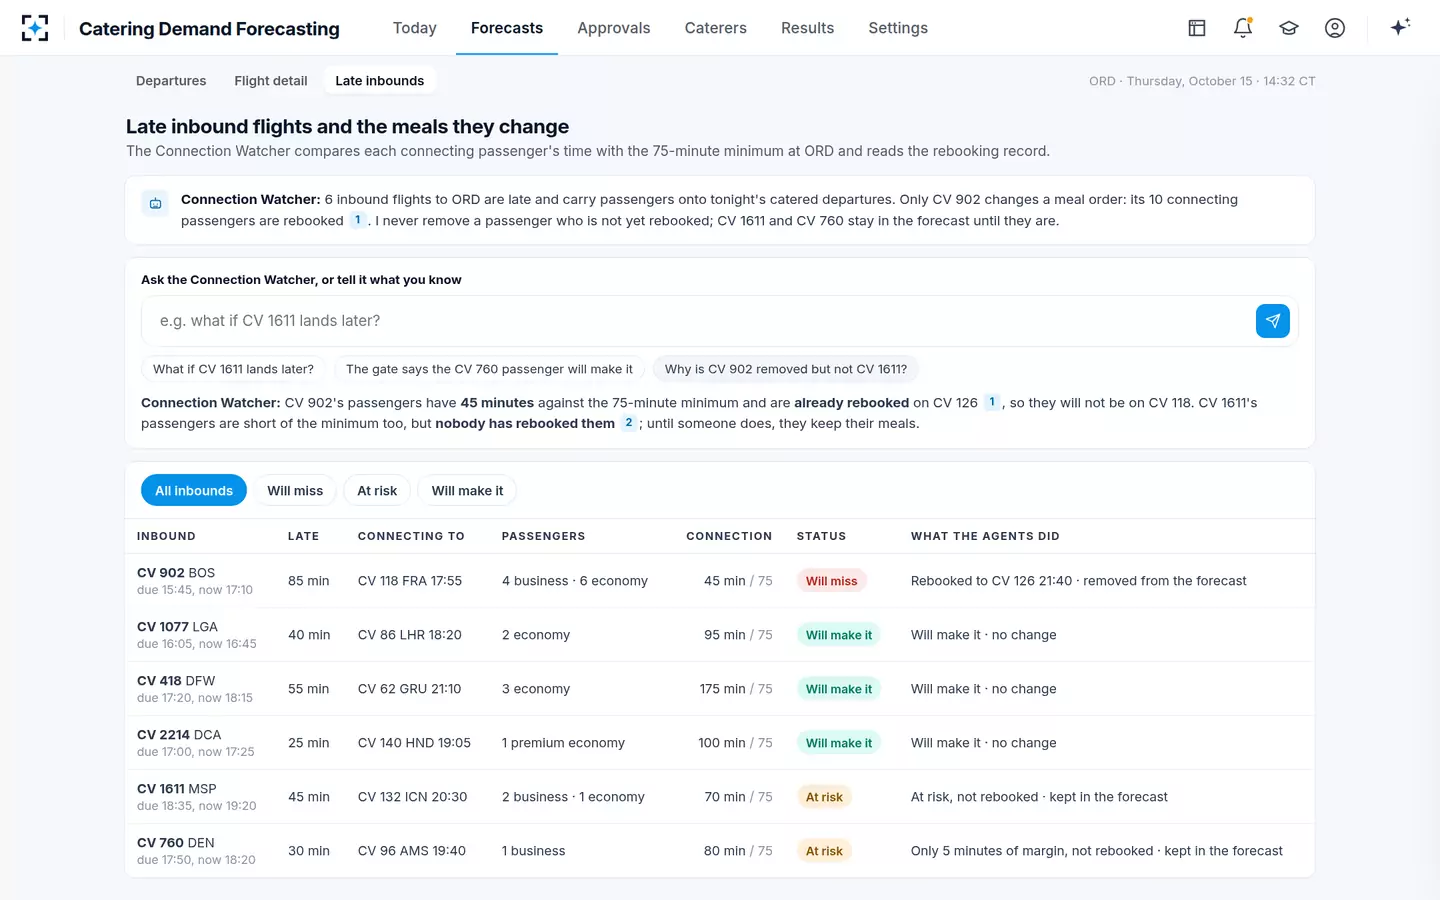The height and width of the screenshot is (900, 1440).
Task: Filter table by At risk
Action: (377, 490)
